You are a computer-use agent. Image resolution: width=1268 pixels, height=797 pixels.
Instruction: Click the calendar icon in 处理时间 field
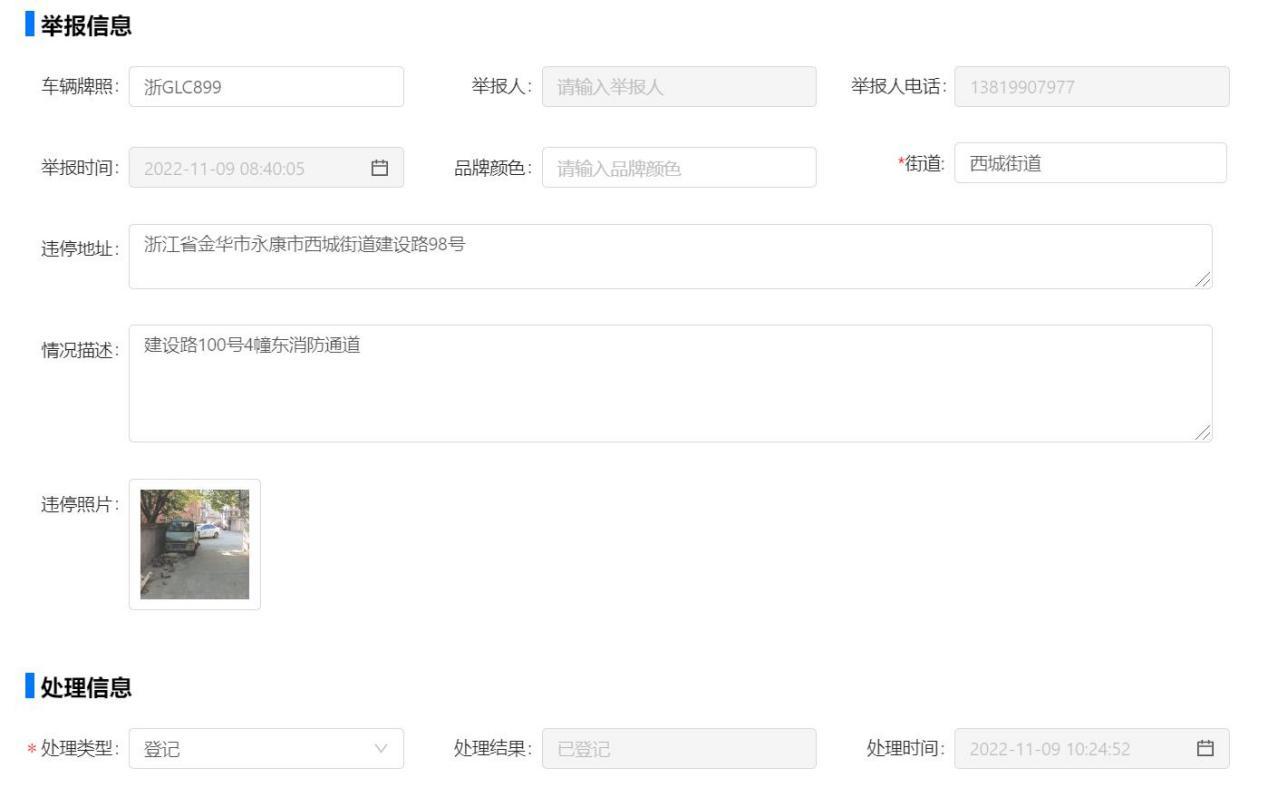1205,748
